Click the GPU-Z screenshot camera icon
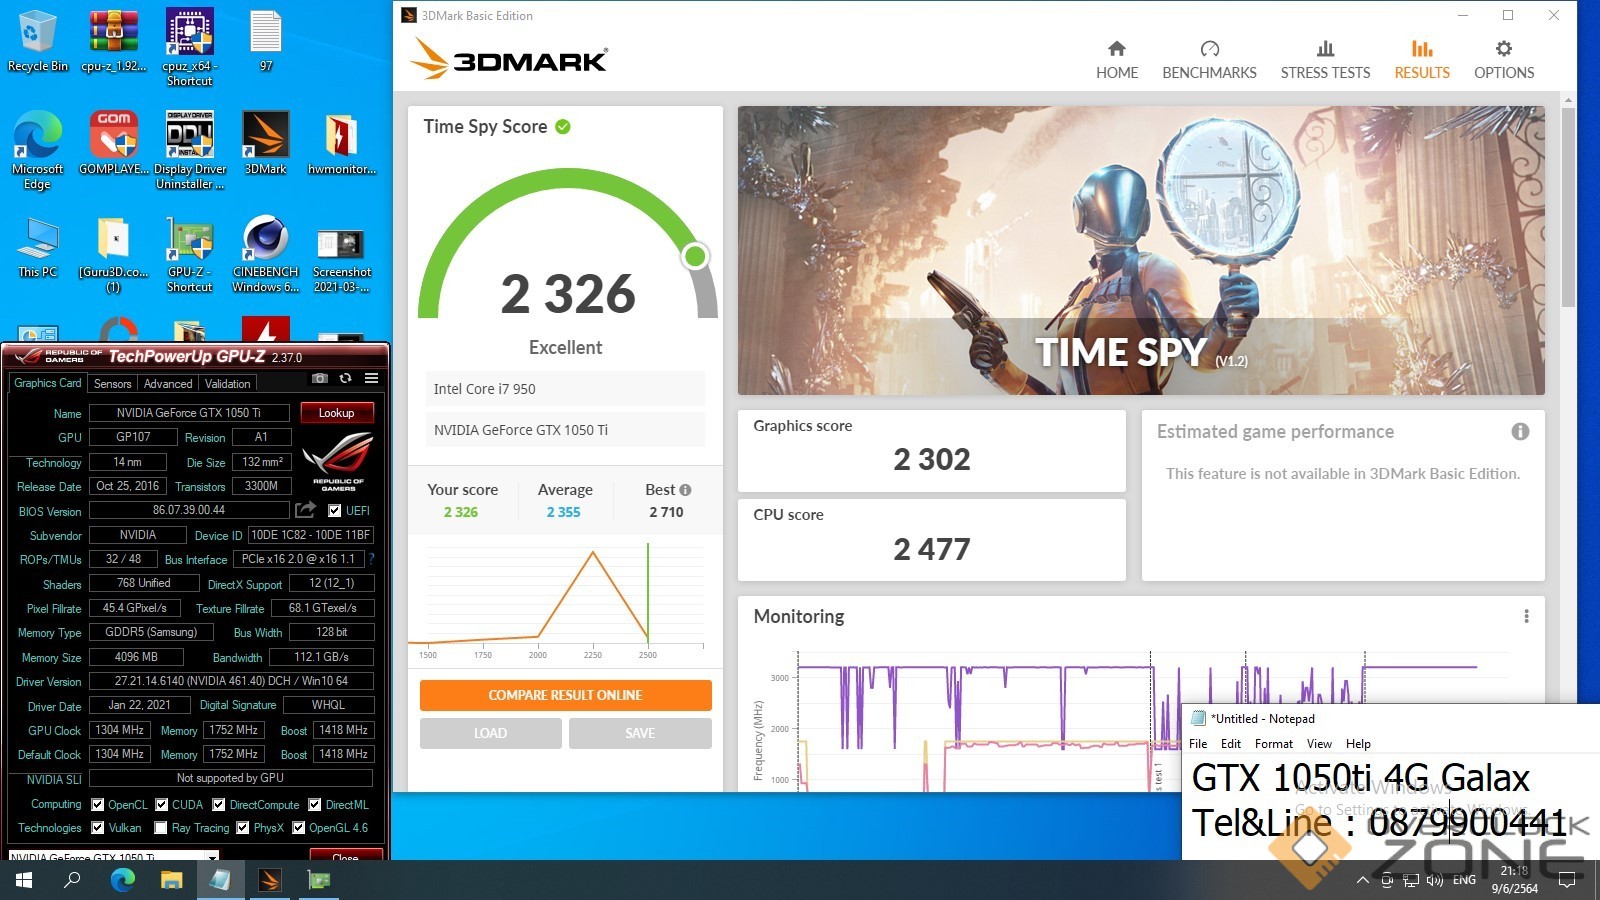Image resolution: width=1600 pixels, height=900 pixels. (320, 378)
